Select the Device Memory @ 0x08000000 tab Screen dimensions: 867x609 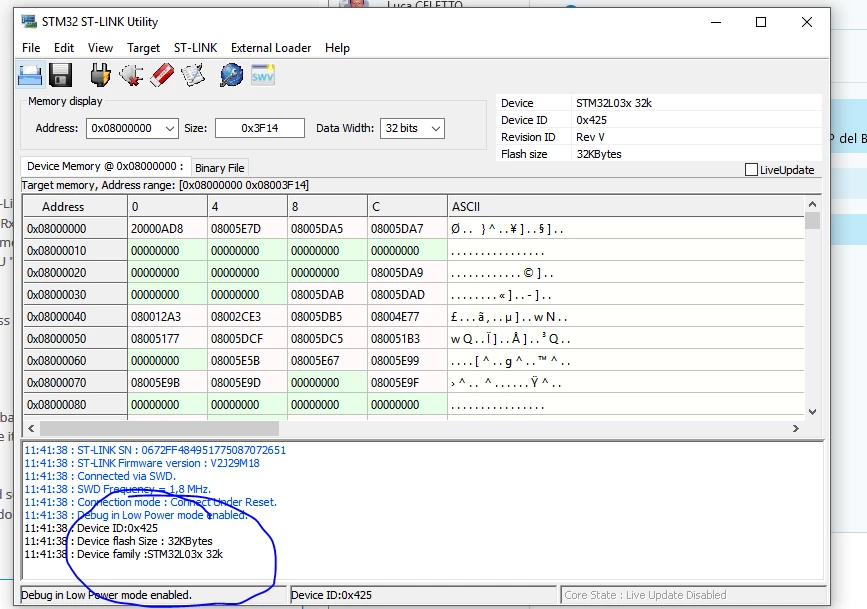[105, 166]
